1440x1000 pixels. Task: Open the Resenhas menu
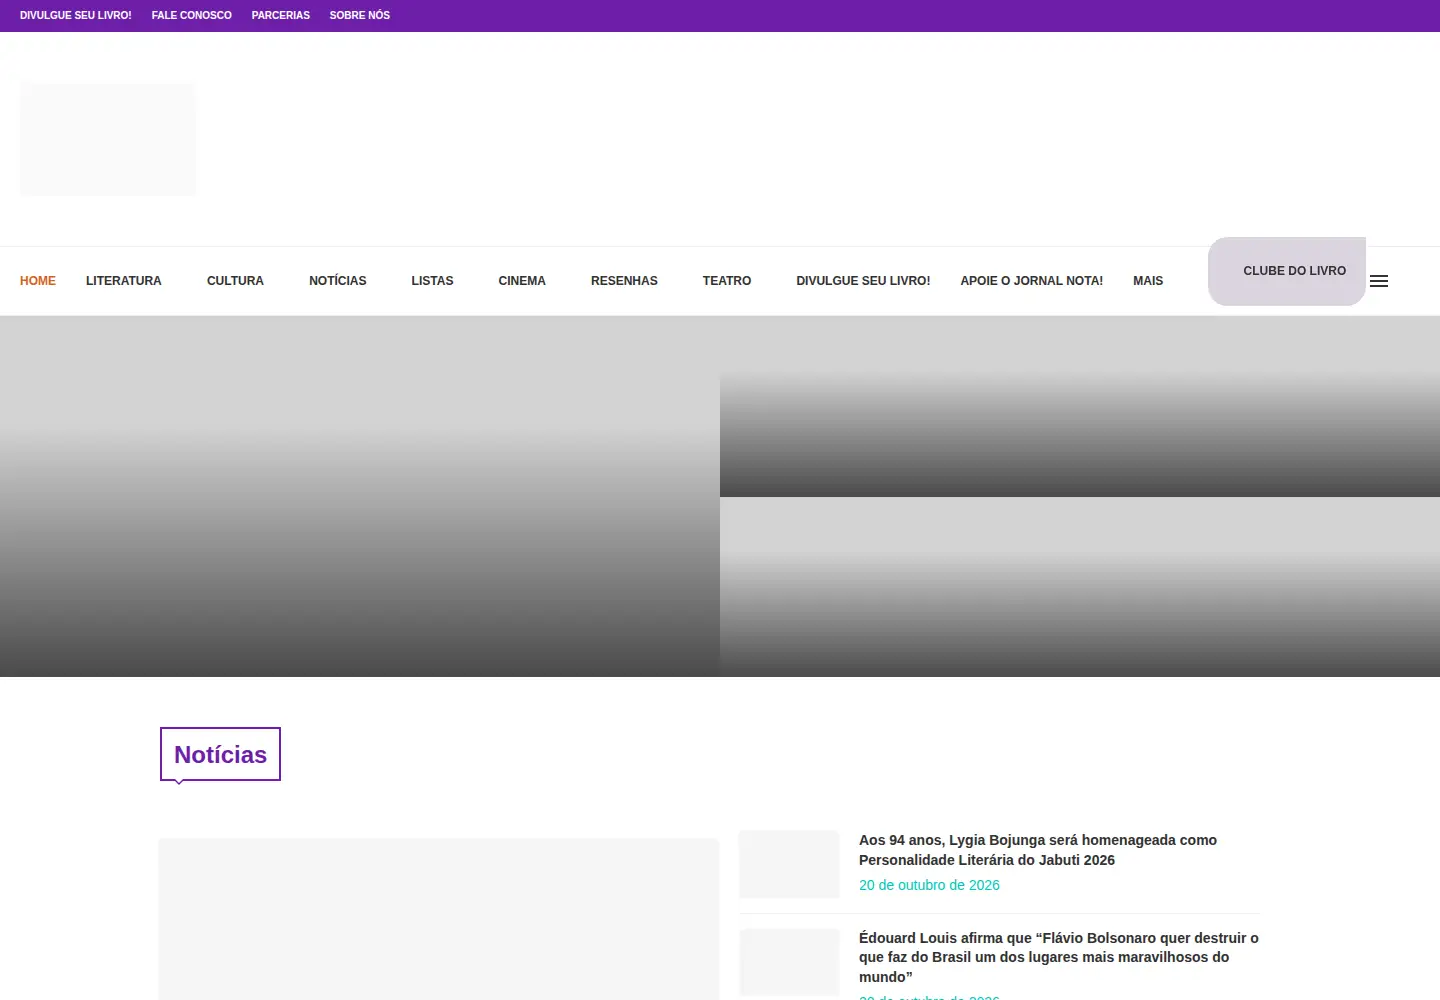(624, 281)
